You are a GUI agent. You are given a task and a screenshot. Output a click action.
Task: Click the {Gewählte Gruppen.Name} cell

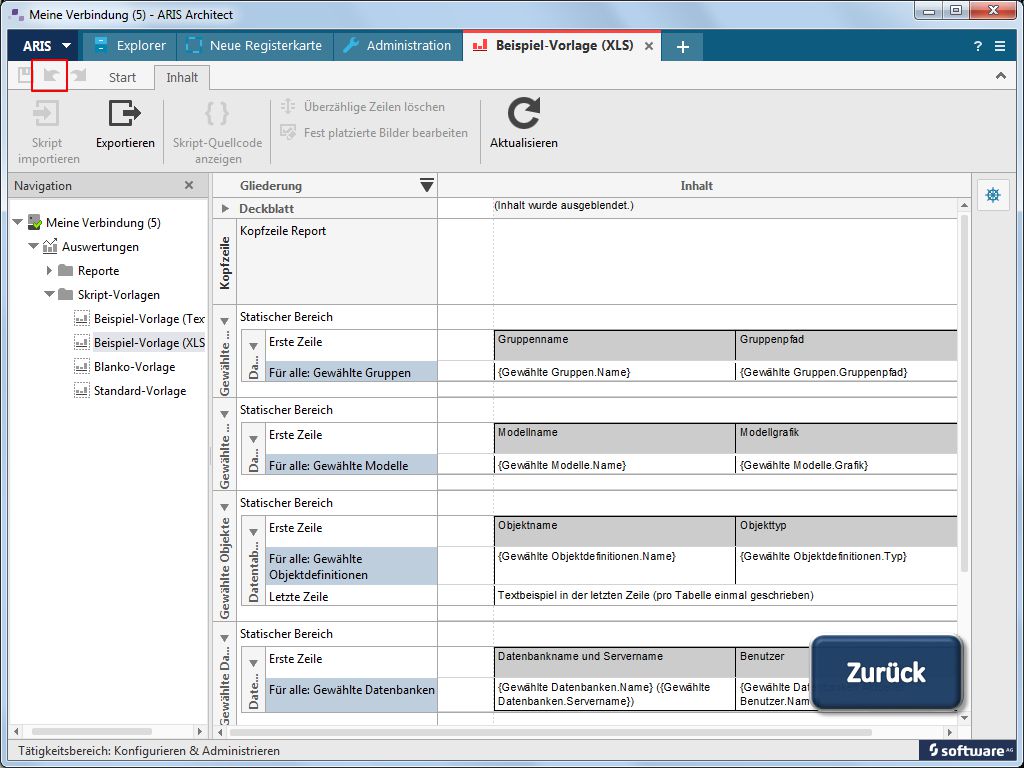pos(615,372)
